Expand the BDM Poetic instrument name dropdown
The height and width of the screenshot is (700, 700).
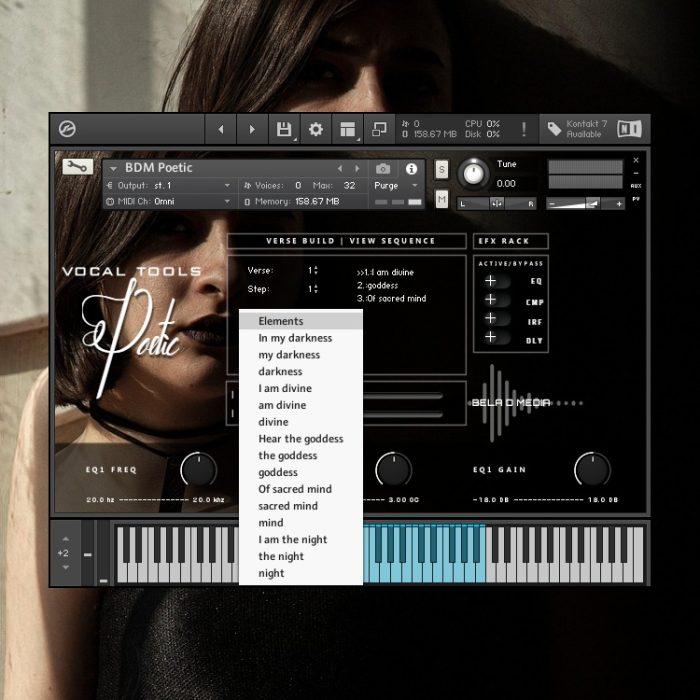click(113, 168)
